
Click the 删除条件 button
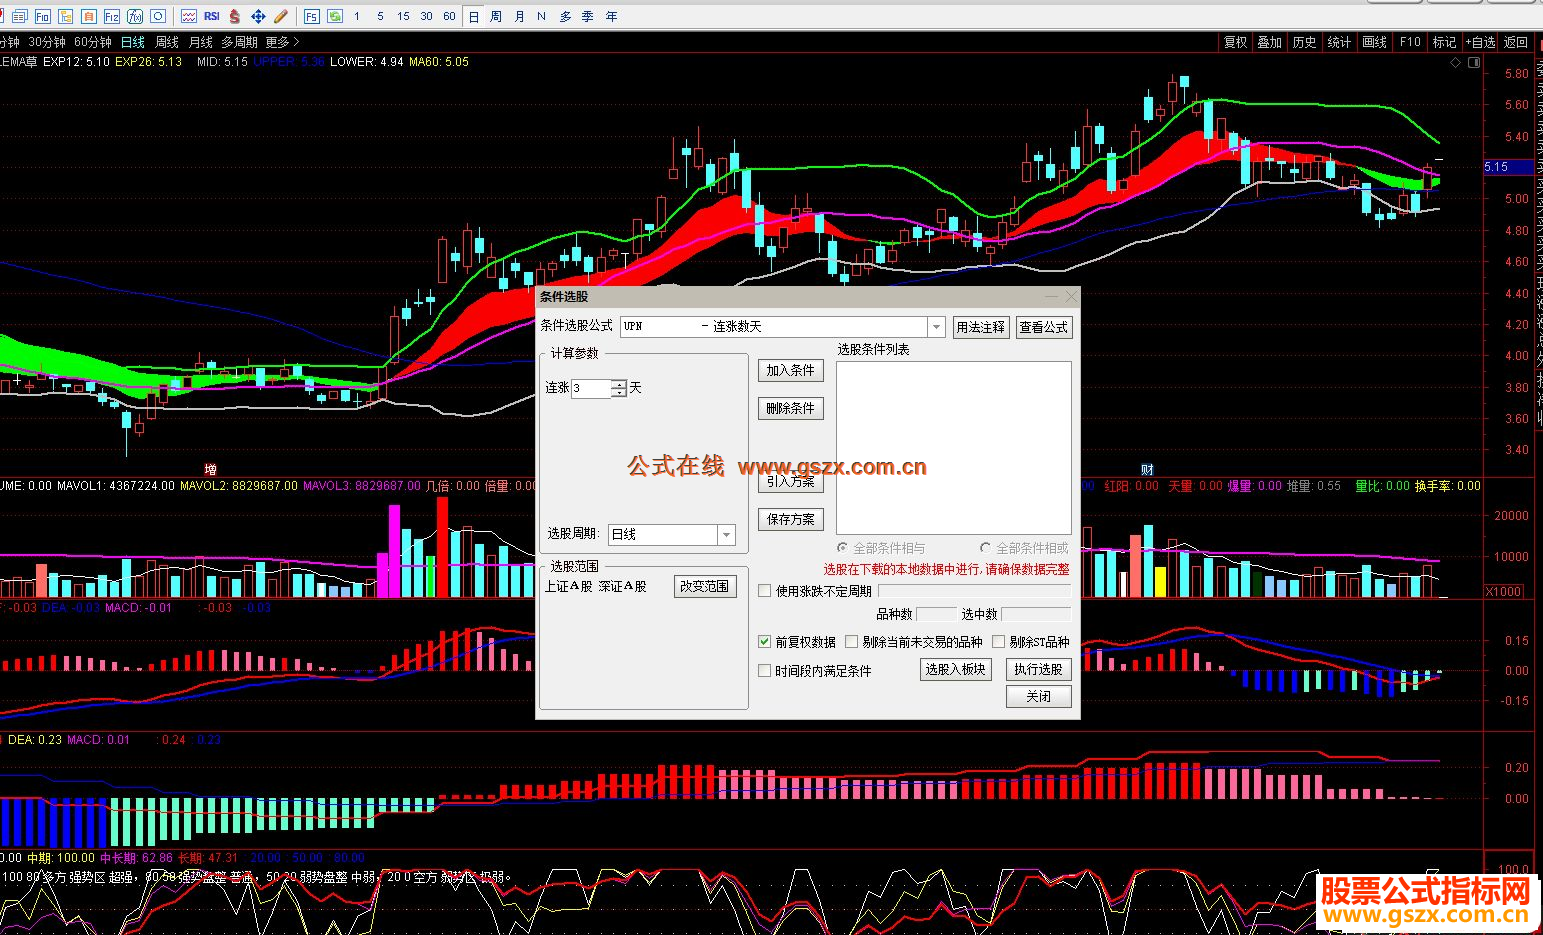pos(790,409)
